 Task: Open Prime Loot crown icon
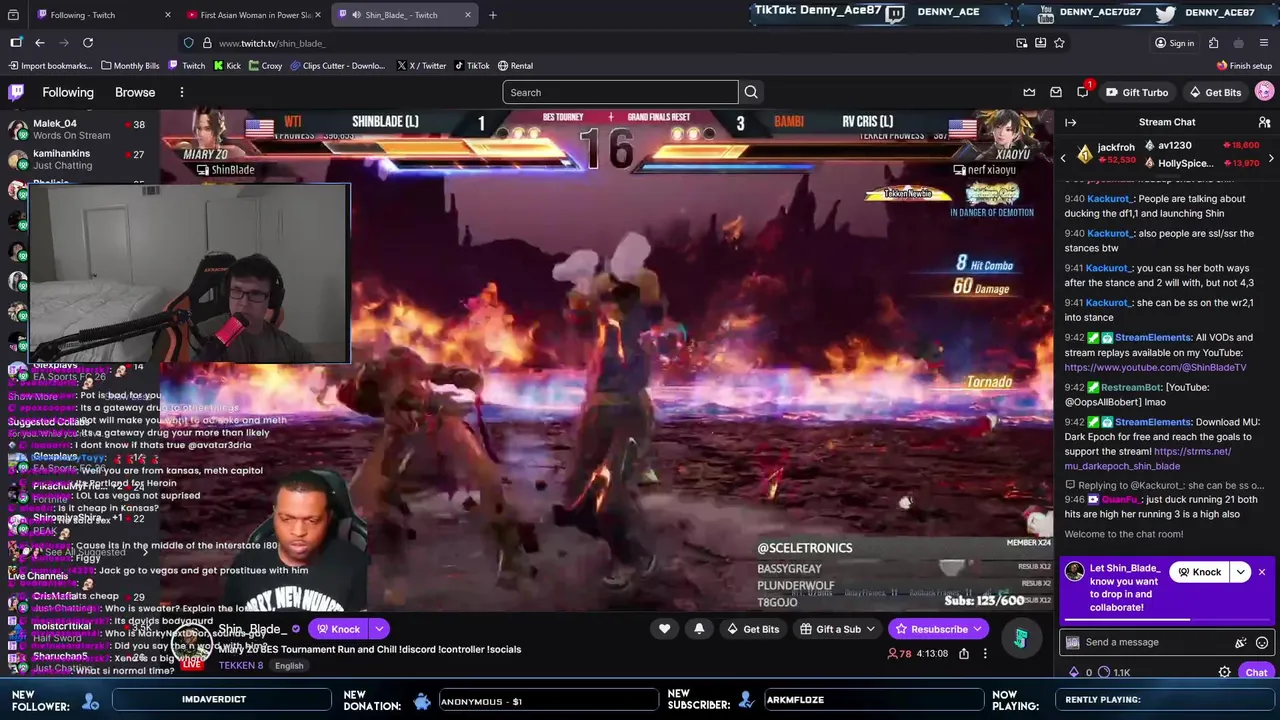(x=1029, y=92)
